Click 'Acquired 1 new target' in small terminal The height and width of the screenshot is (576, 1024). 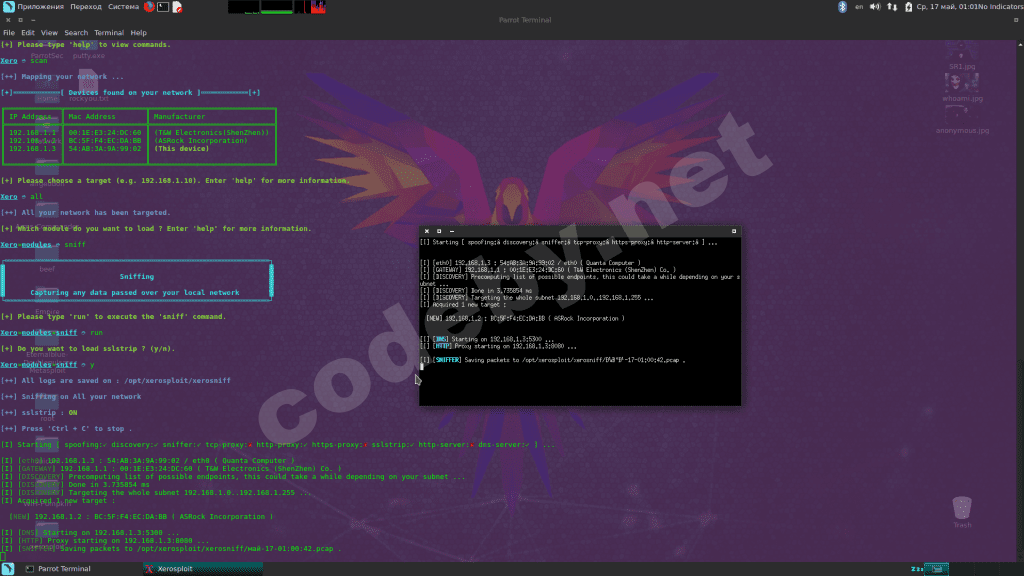pyautogui.click(x=464, y=305)
